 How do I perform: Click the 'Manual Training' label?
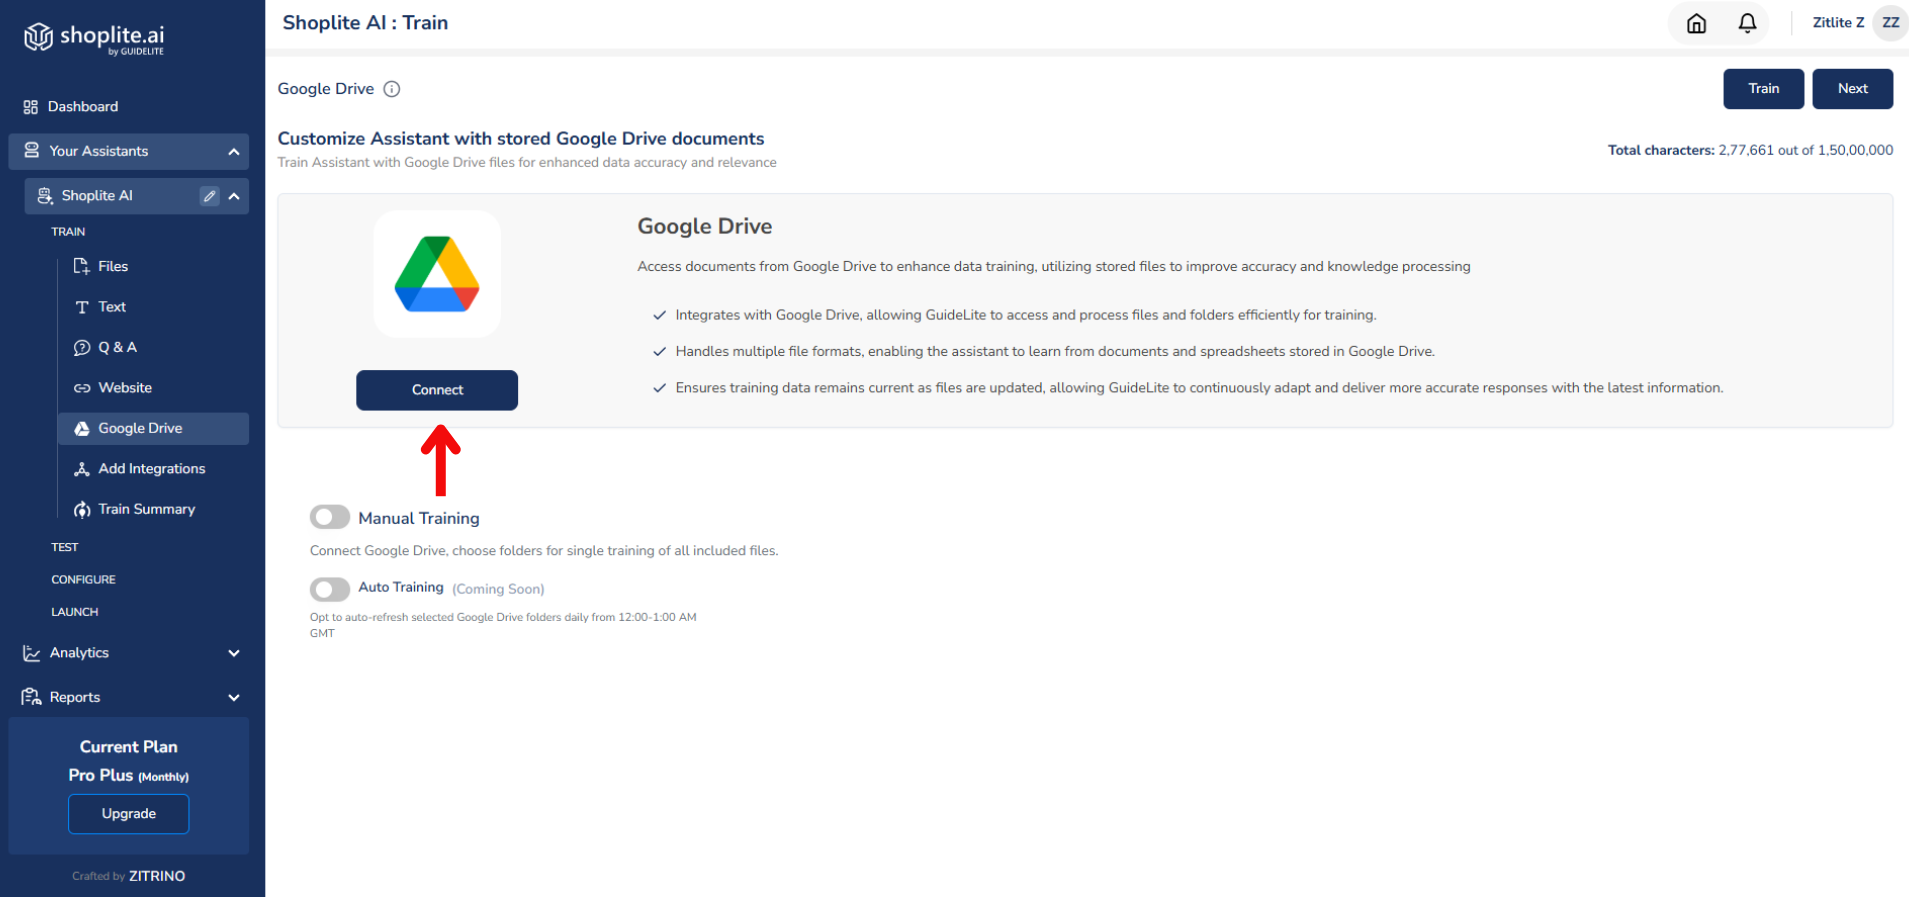point(419,518)
